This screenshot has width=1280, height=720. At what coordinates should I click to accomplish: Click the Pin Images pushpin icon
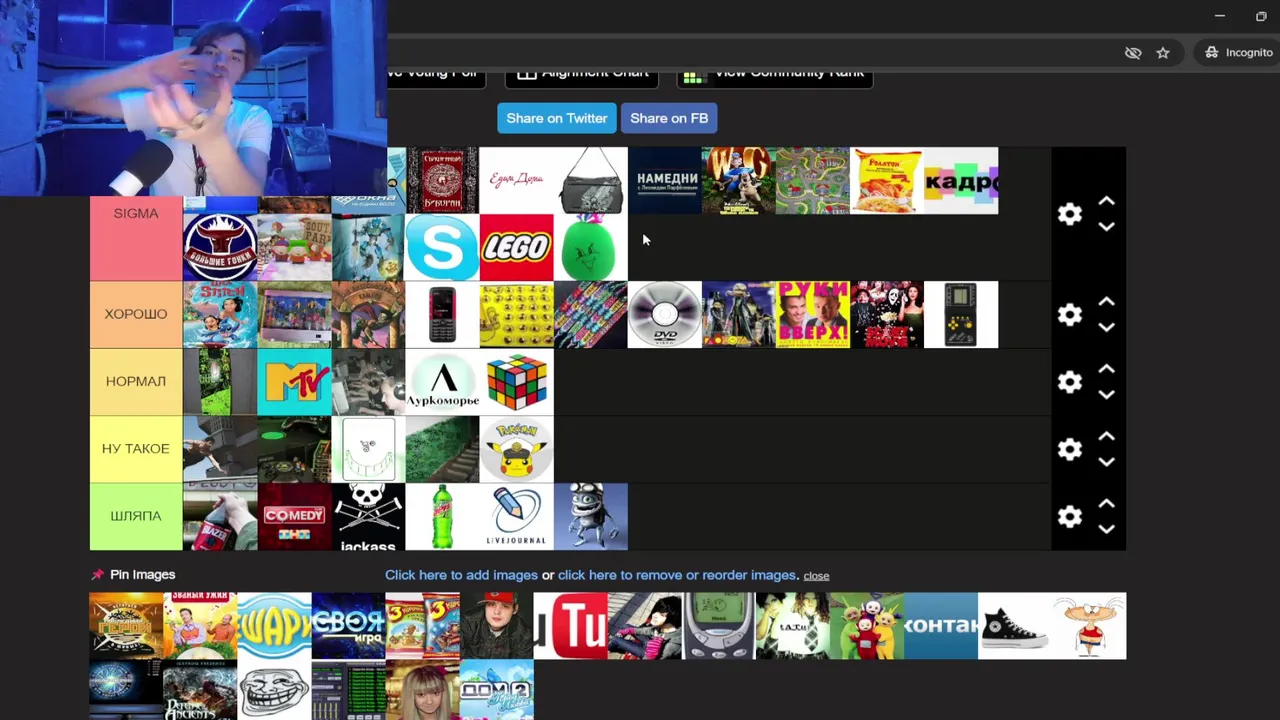(x=97, y=575)
